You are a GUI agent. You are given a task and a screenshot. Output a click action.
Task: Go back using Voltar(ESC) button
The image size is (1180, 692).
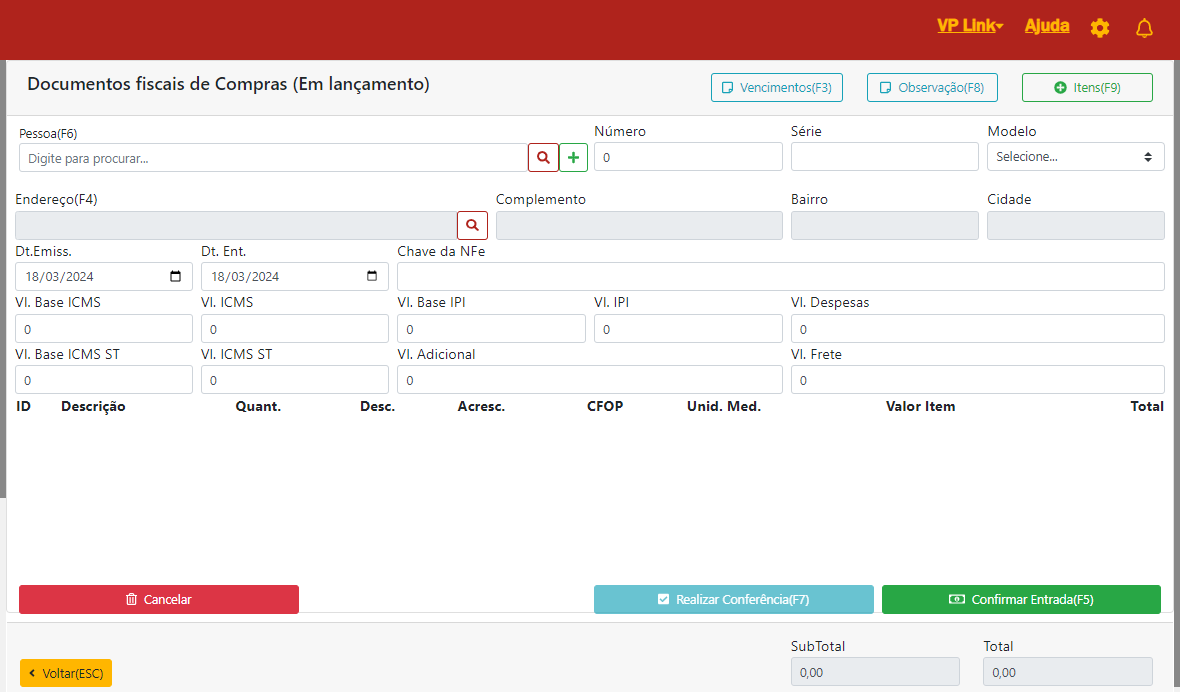point(66,674)
